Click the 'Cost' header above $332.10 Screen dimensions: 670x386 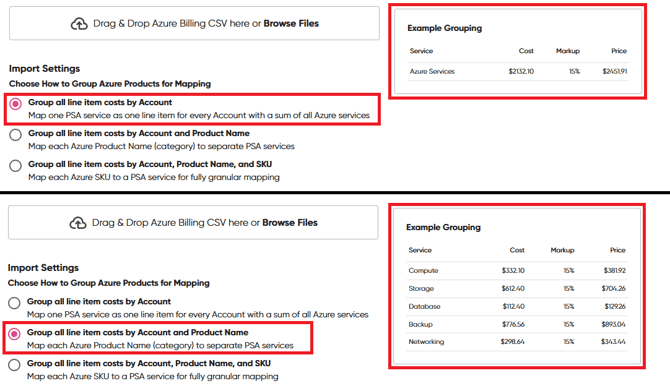click(517, 250)
